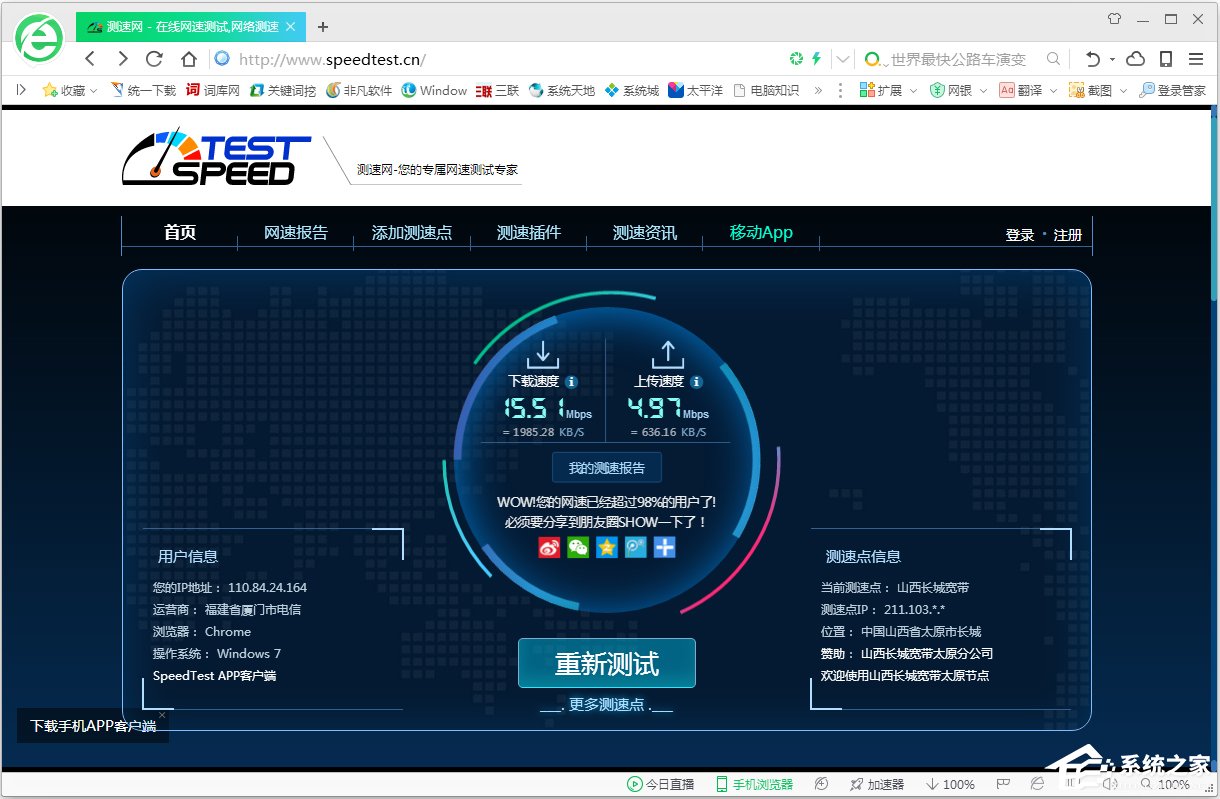Share results via the Weibo icon

(548, 548)
